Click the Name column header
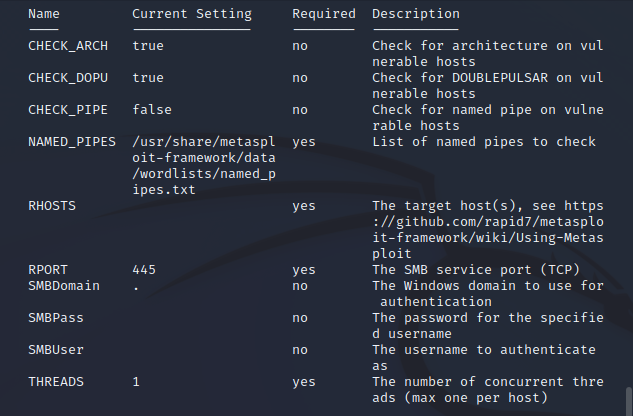 coord(44,14)
